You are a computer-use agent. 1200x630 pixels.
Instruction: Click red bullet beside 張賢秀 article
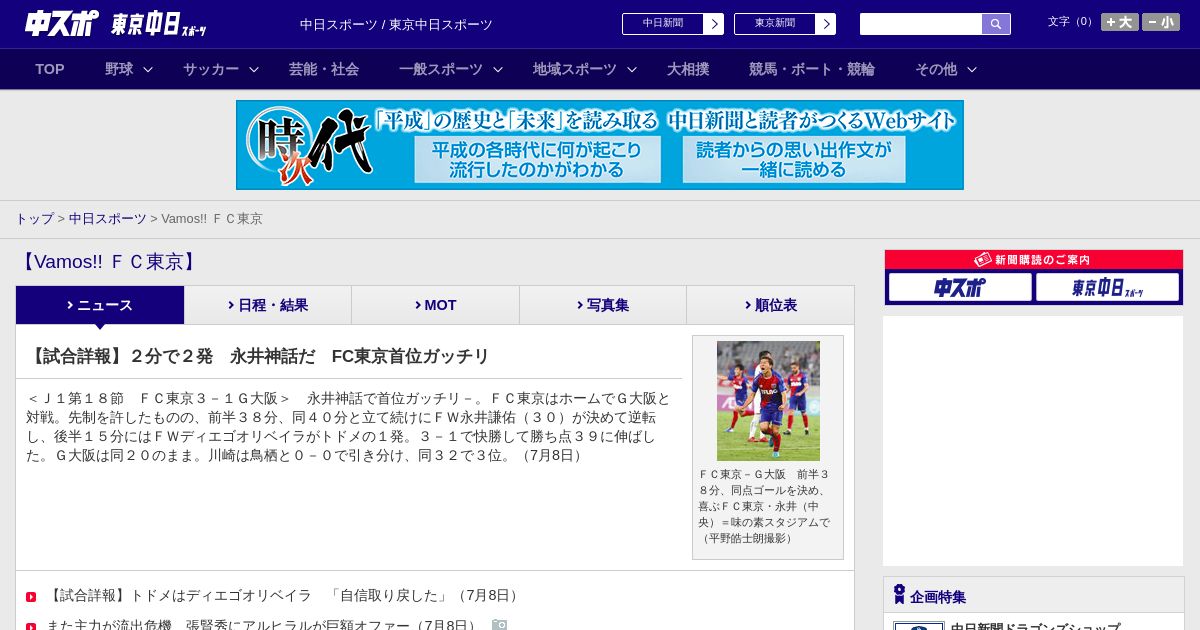pos(31,626)
